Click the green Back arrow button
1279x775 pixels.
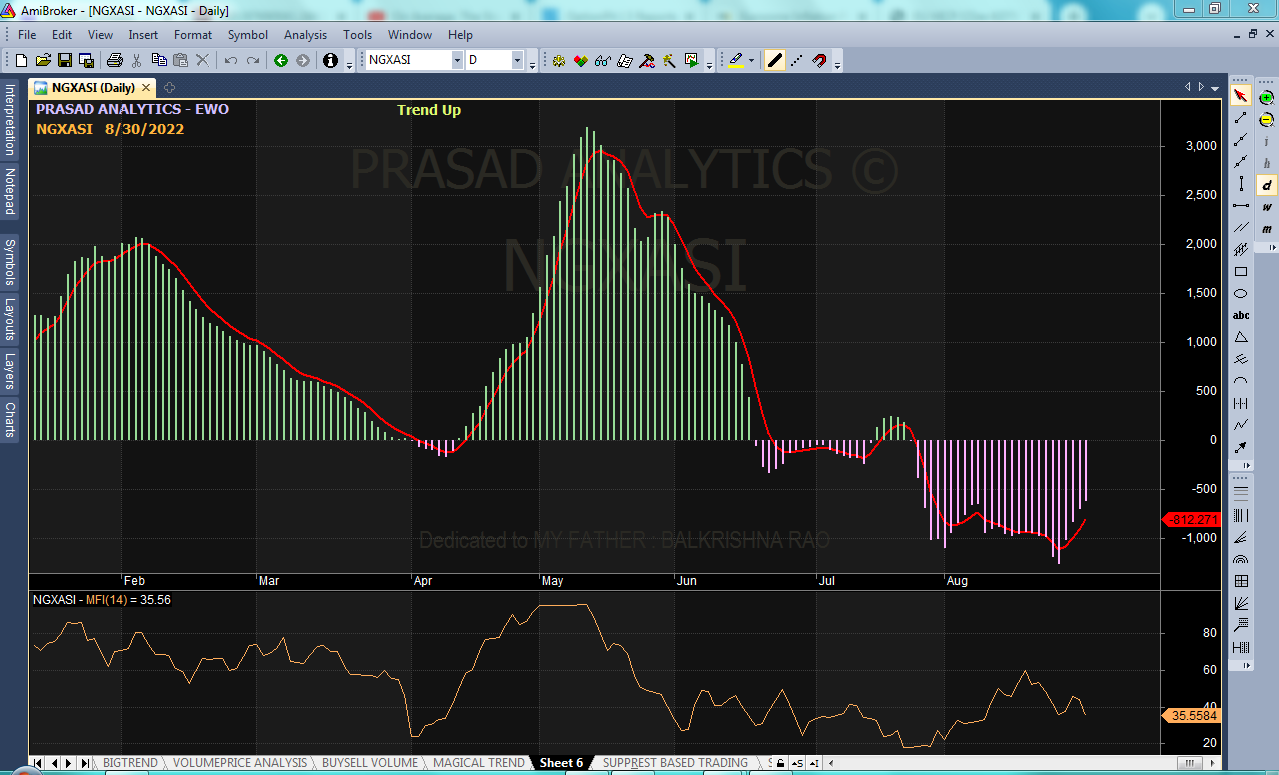(x=281, y=60)
